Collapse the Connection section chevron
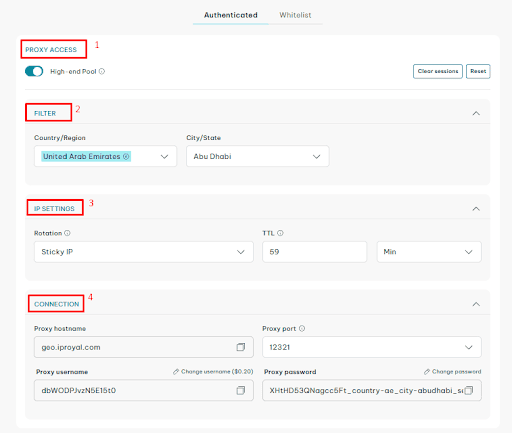 click(x=476, y=304)
